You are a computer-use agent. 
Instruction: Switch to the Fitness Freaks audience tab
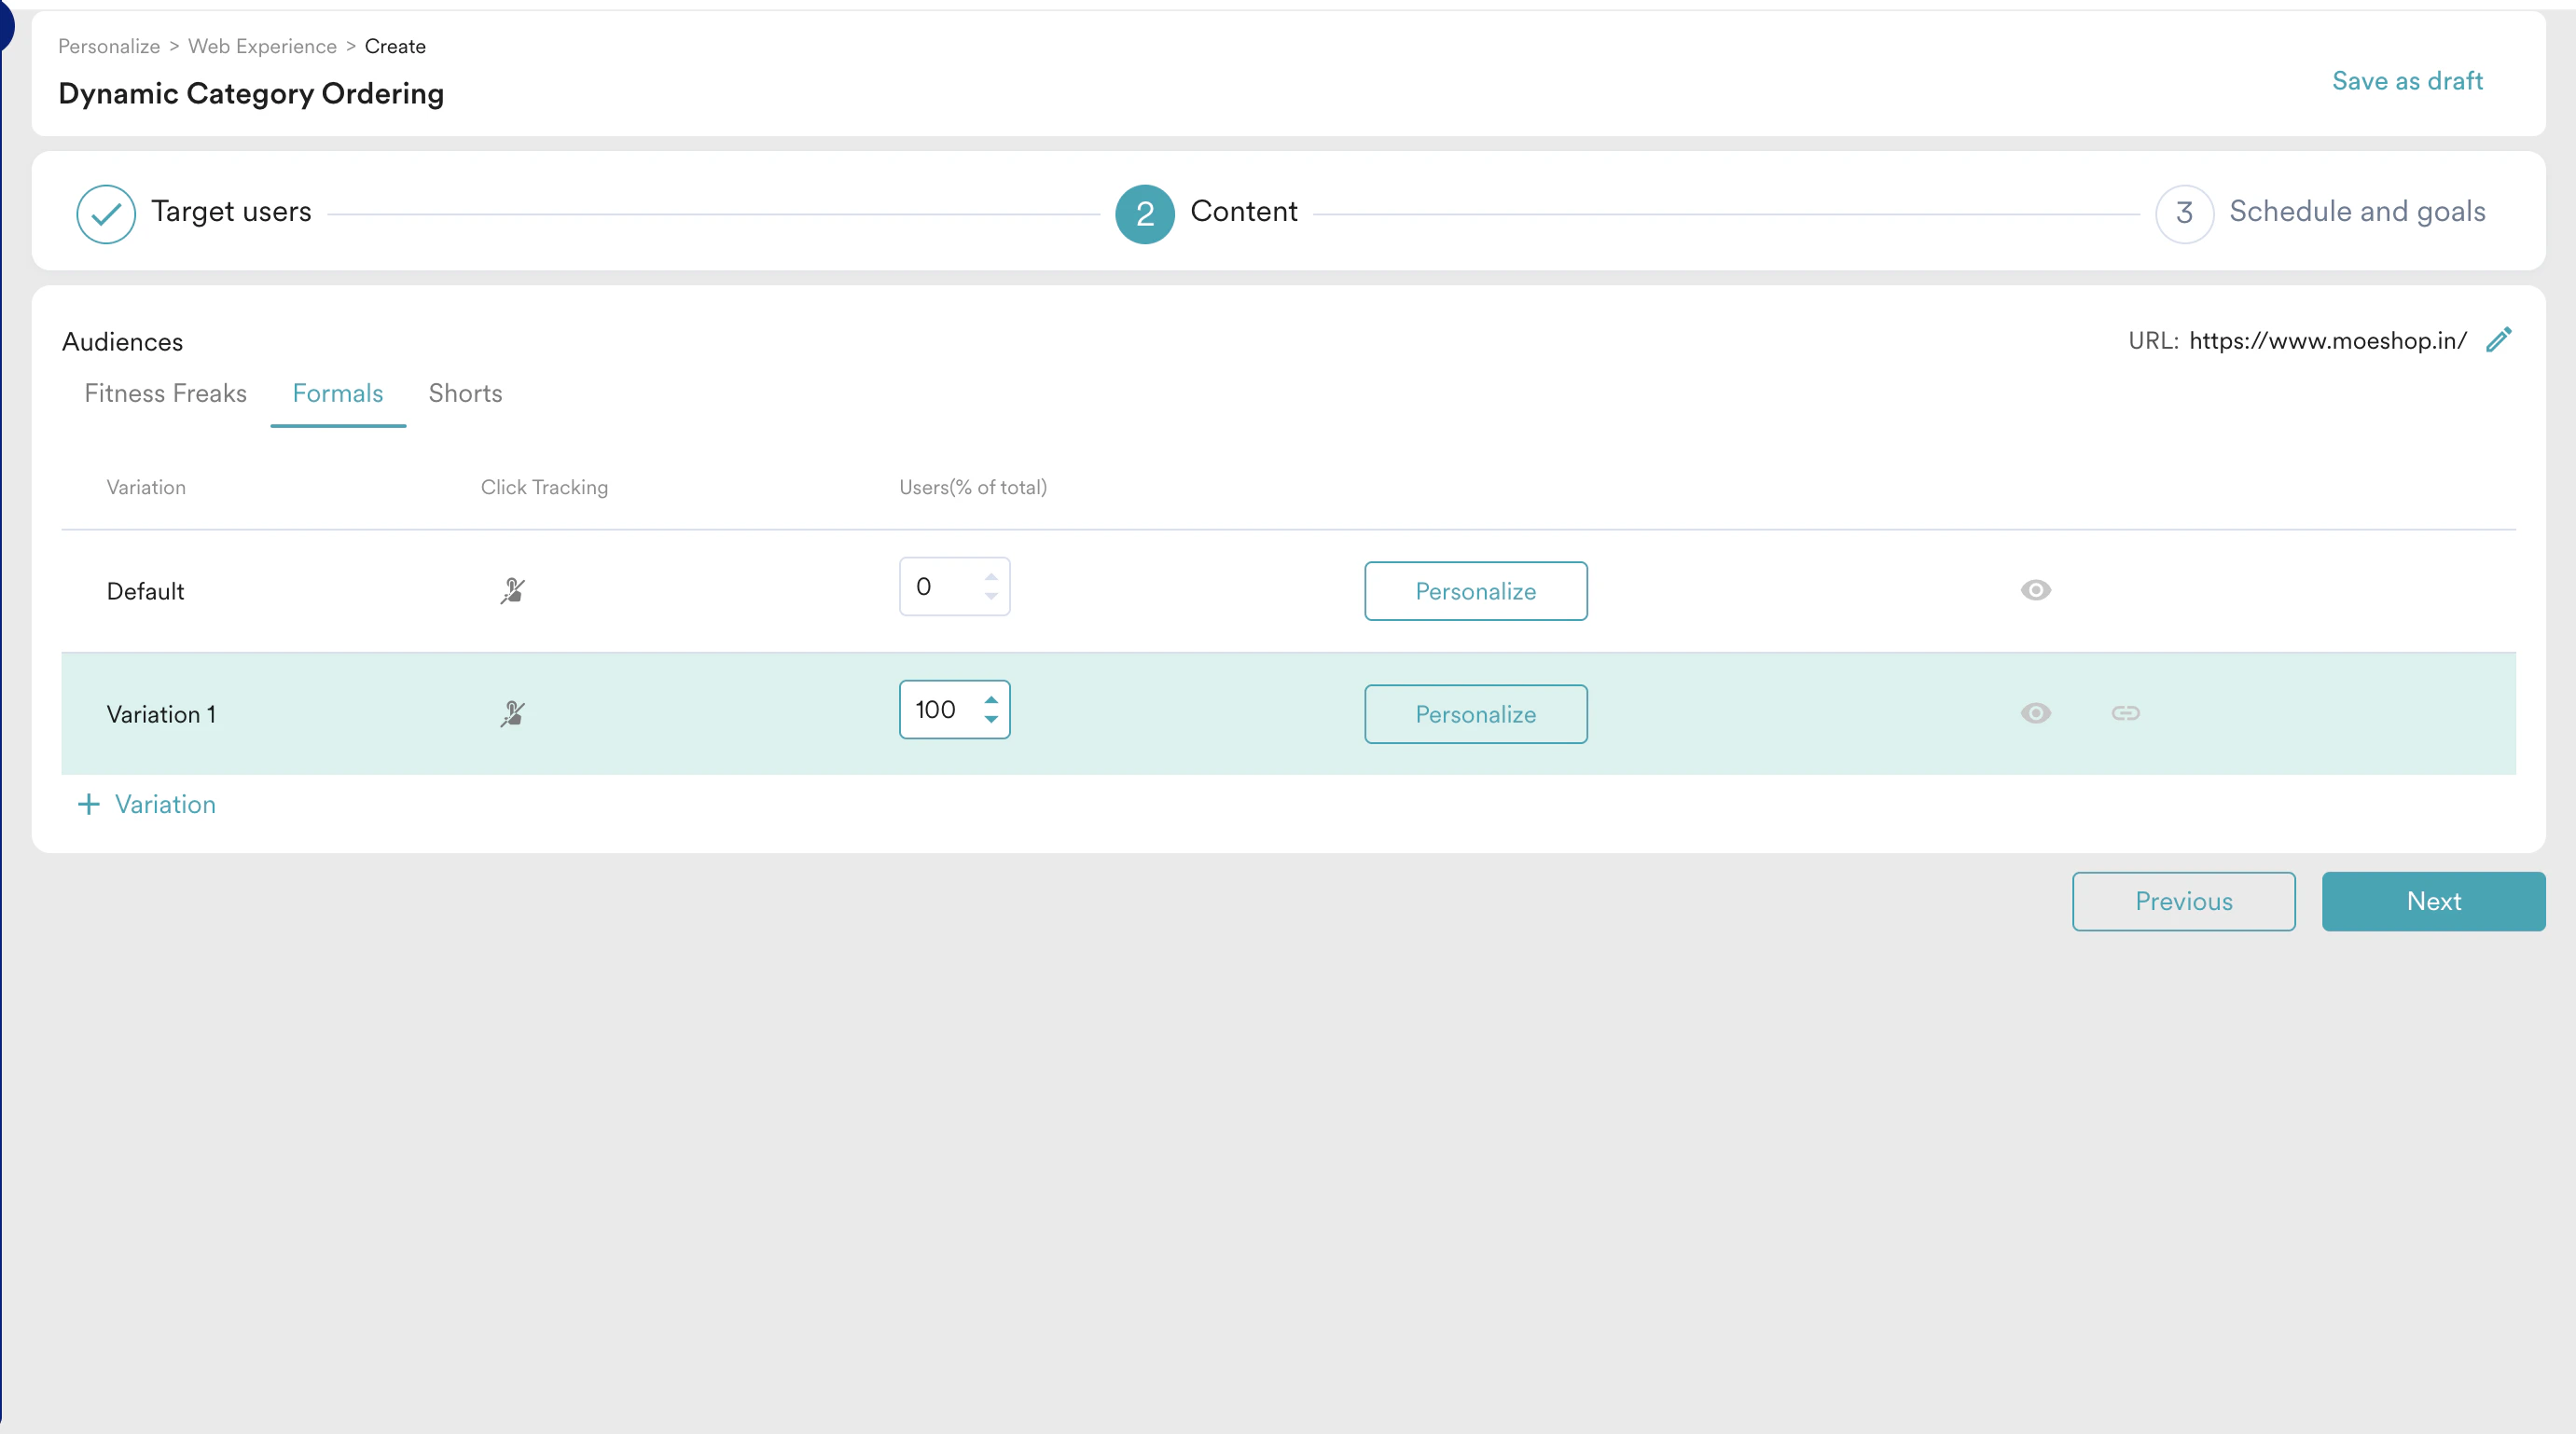pyautogui.click(x=165, y=393)
